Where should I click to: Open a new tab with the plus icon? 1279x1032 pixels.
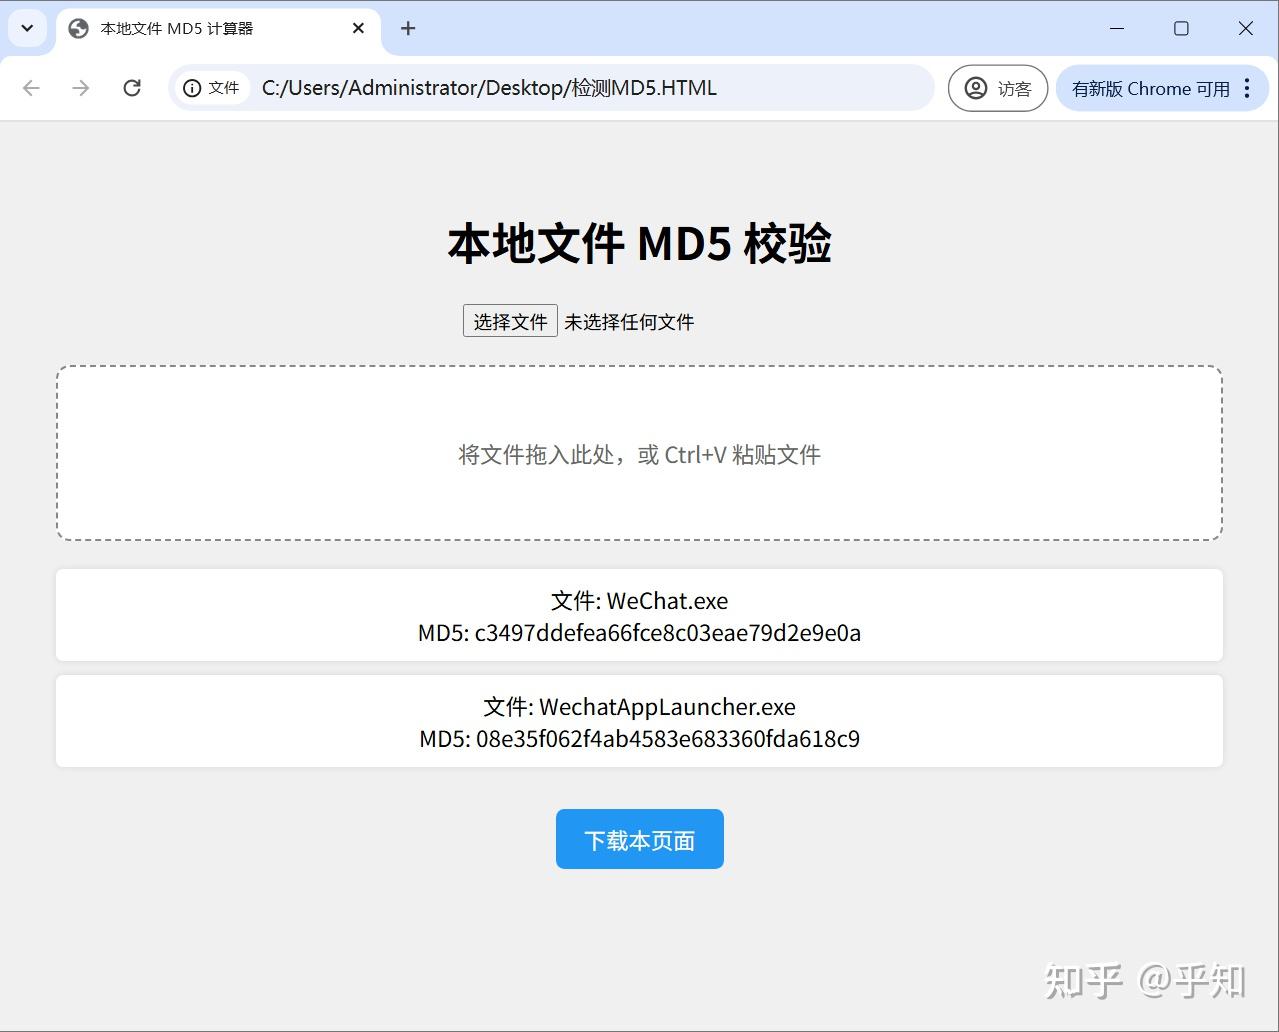pos(407,28)
